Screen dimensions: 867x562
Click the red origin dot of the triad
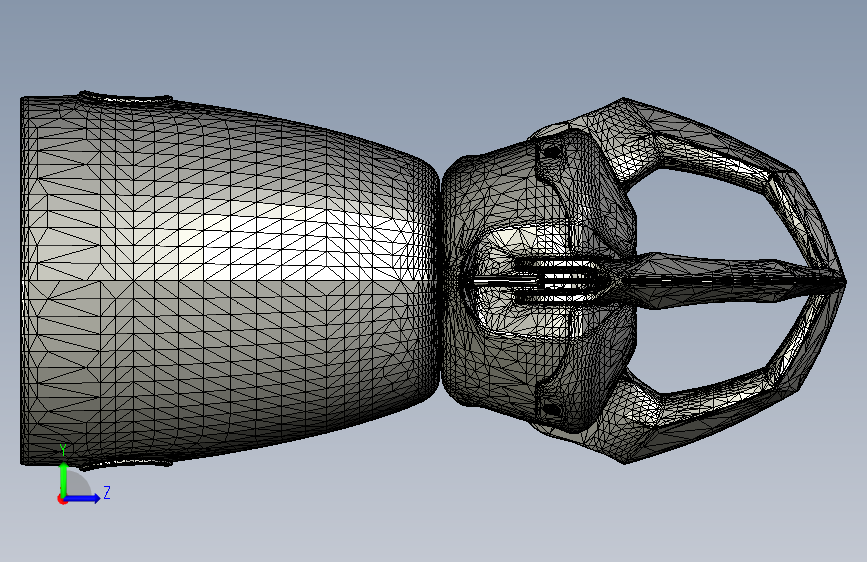click(x=62, y=499)
